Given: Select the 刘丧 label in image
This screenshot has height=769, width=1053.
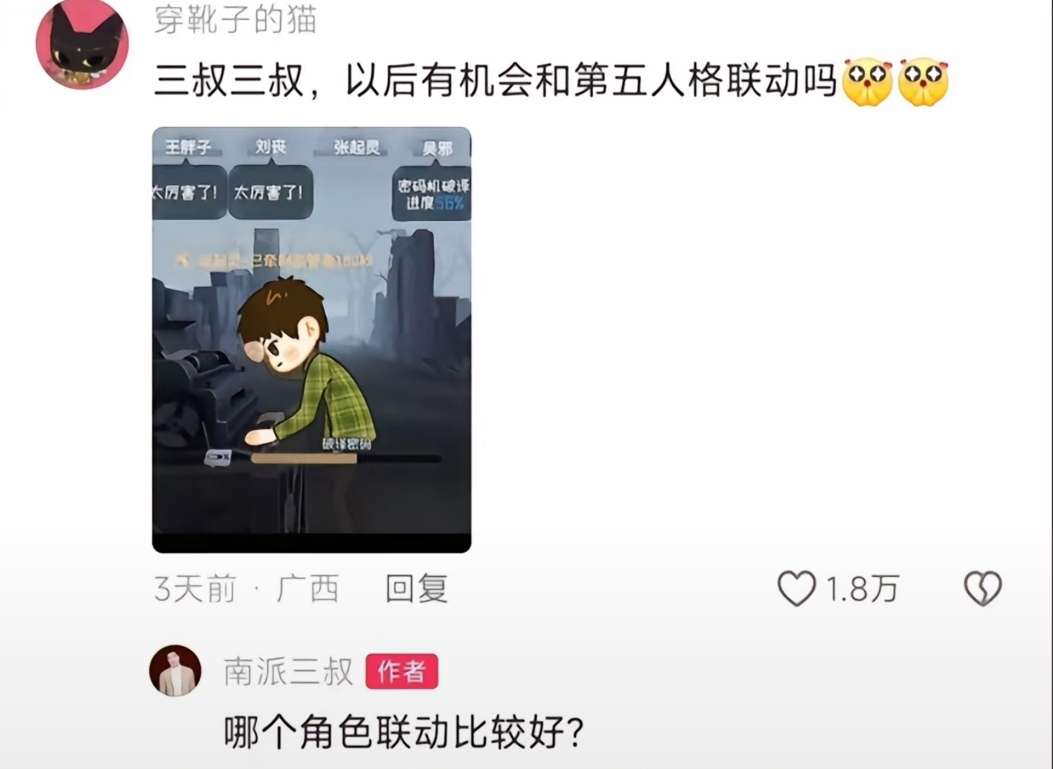Looking at the screenshot, I should point(271,146).
